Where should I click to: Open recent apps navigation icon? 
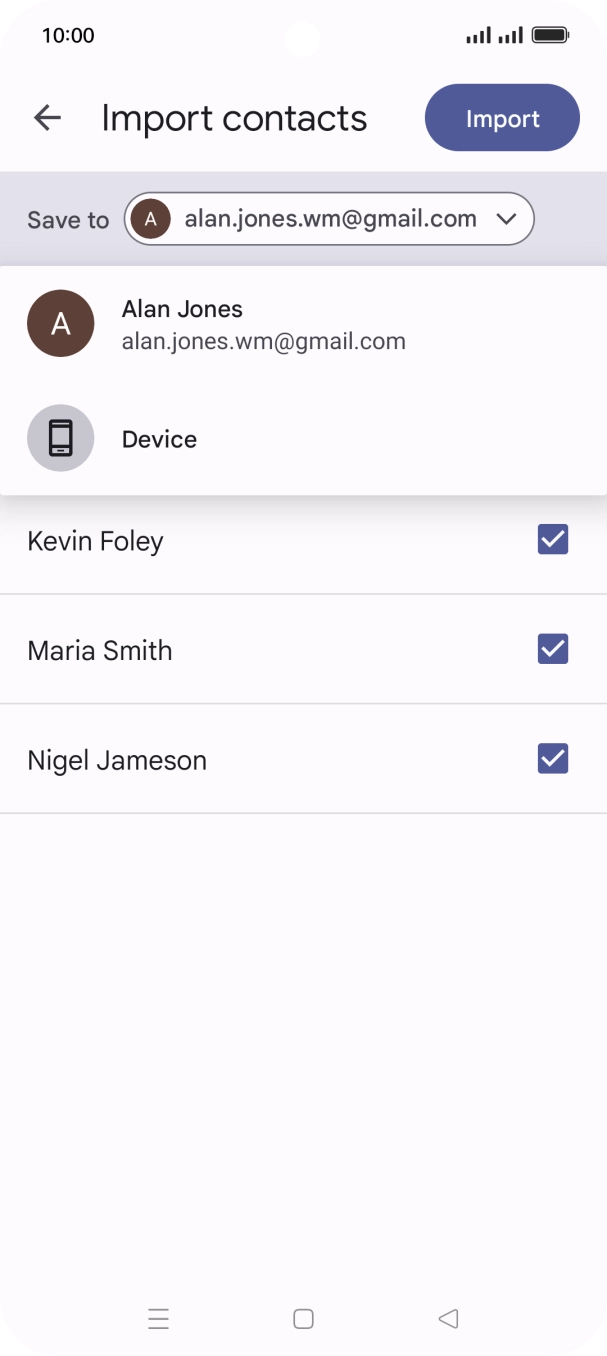[x=158, y=1319]
